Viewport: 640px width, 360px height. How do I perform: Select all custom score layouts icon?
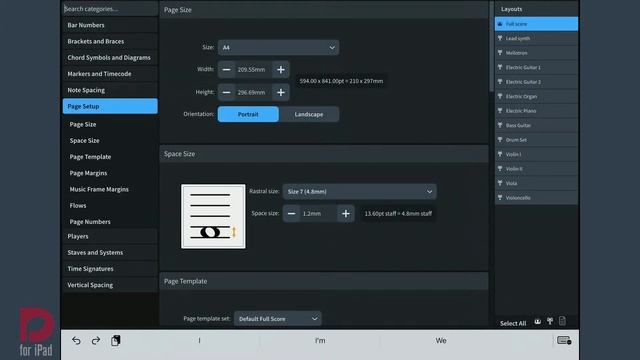point(562,321)
